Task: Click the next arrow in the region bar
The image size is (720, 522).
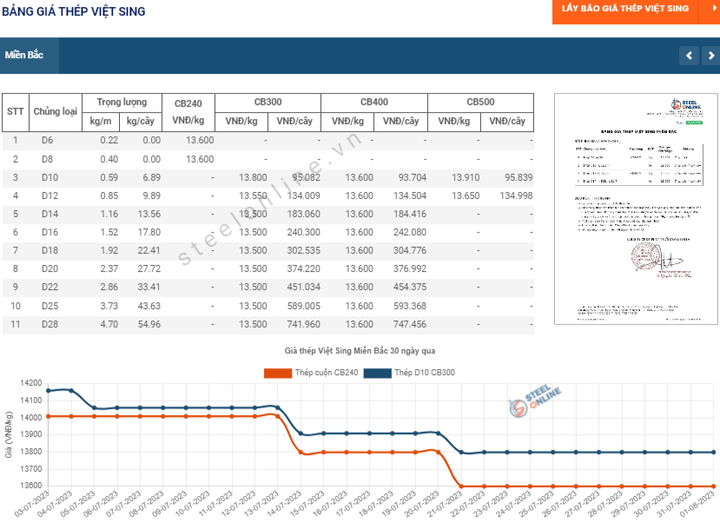Action: 711,56
